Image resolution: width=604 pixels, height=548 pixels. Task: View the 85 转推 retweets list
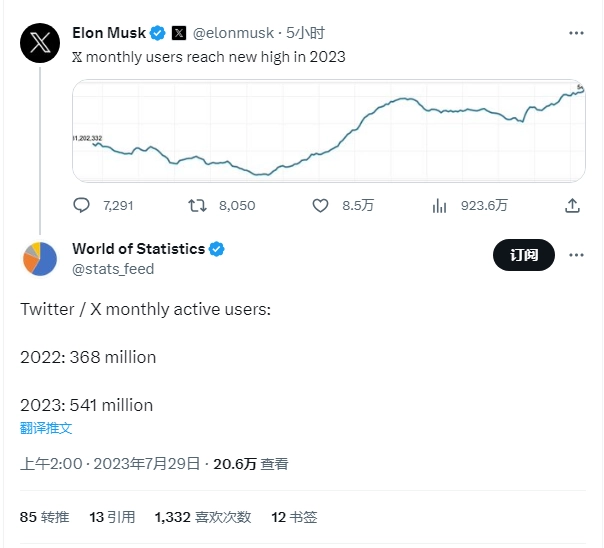pos(44,517)
